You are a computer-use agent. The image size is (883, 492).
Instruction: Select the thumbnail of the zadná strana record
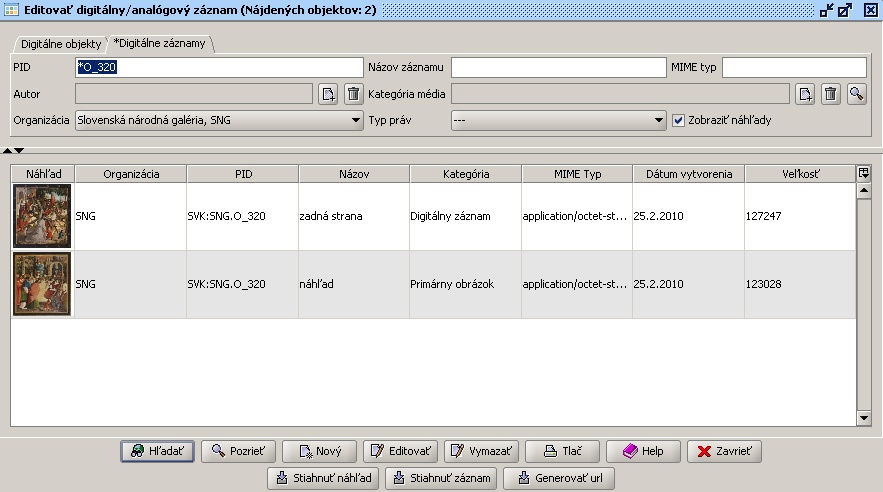click(x=42, y=215)
